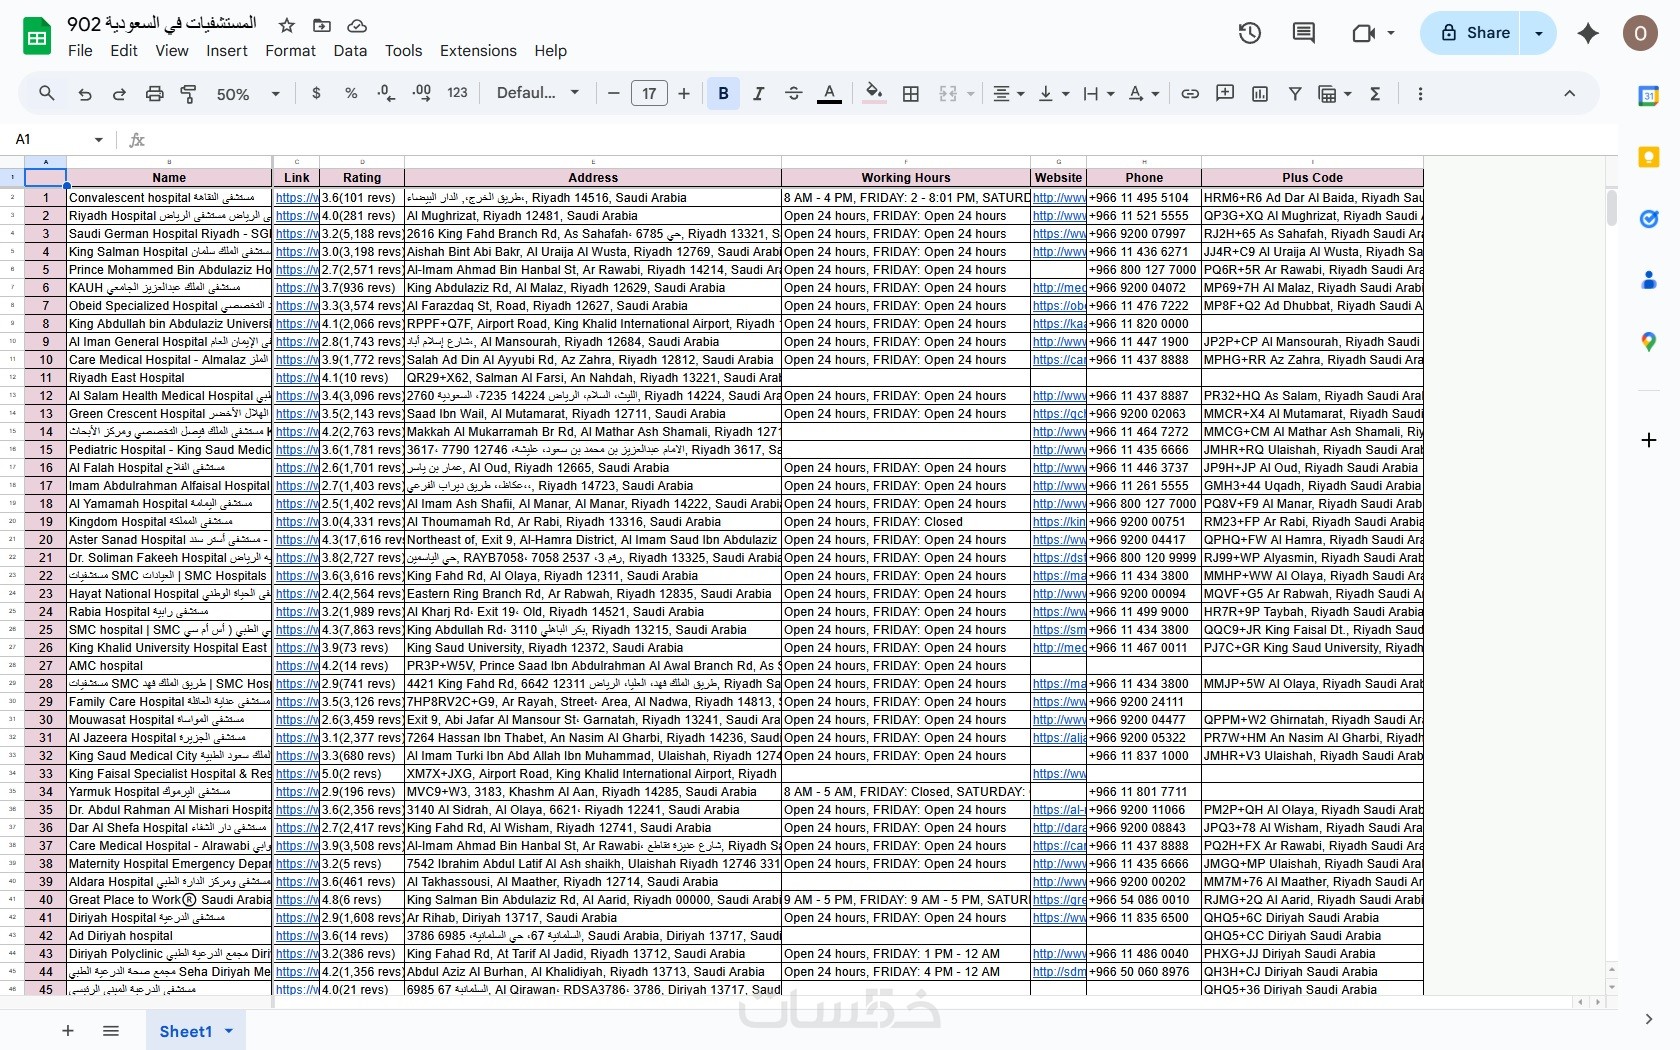Redo the last action
The width and height of the screenshot is (1680, 1050).
tap(119, 93)
